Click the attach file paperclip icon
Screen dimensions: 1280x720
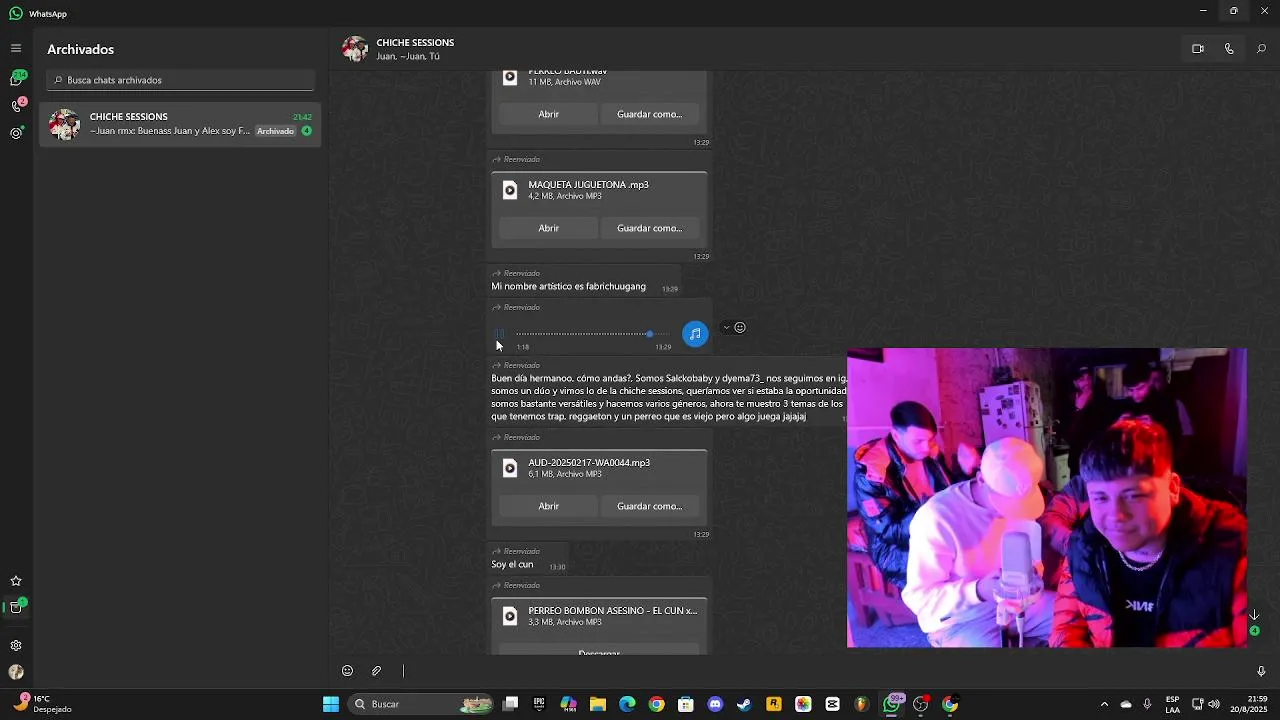(x=376, y=671)
